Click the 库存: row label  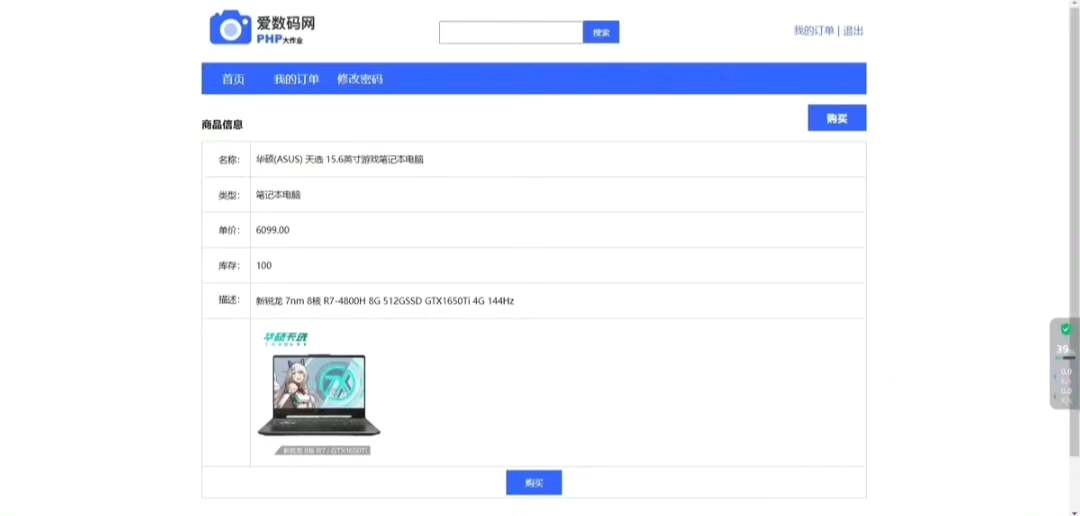click(229, 265)
